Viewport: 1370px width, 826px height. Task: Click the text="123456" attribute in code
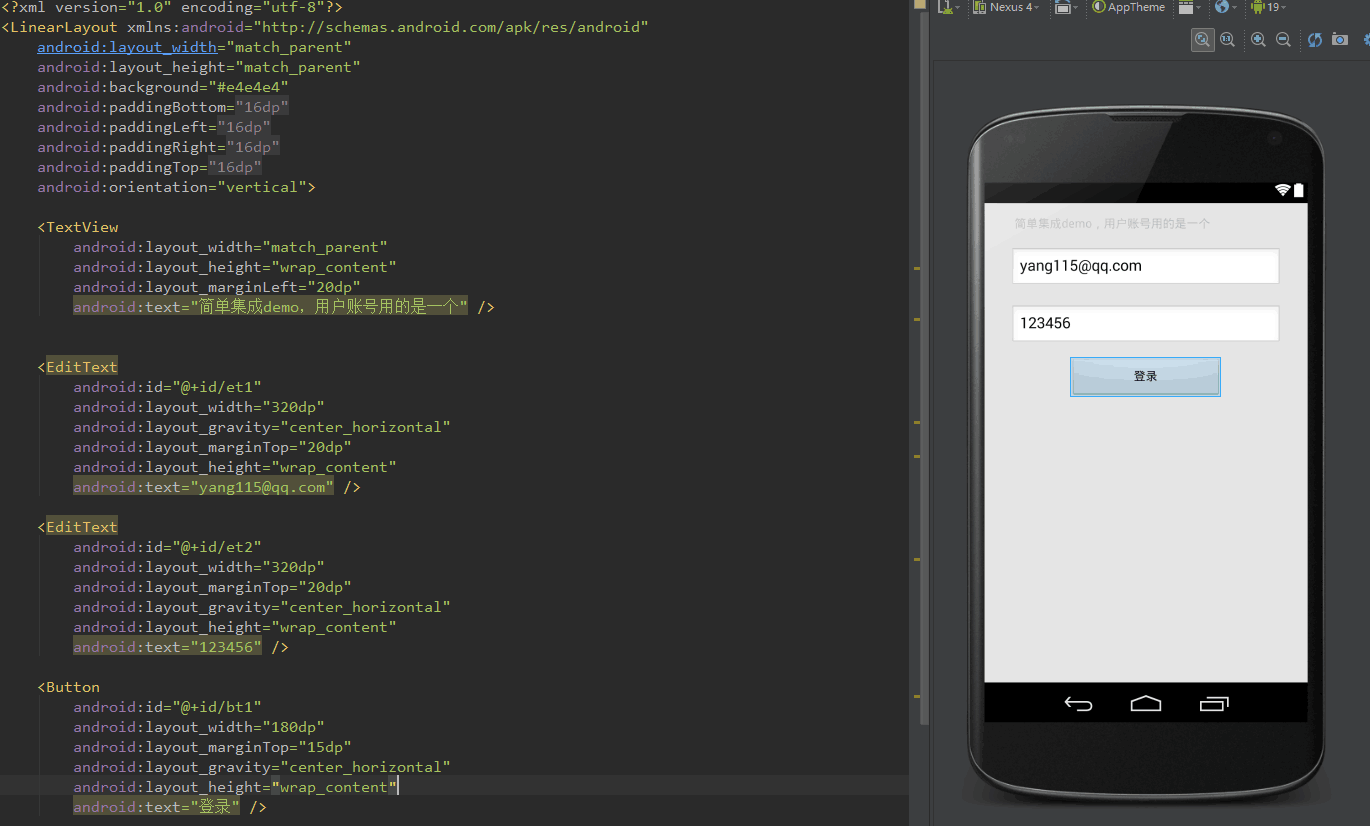pos(168,647)
